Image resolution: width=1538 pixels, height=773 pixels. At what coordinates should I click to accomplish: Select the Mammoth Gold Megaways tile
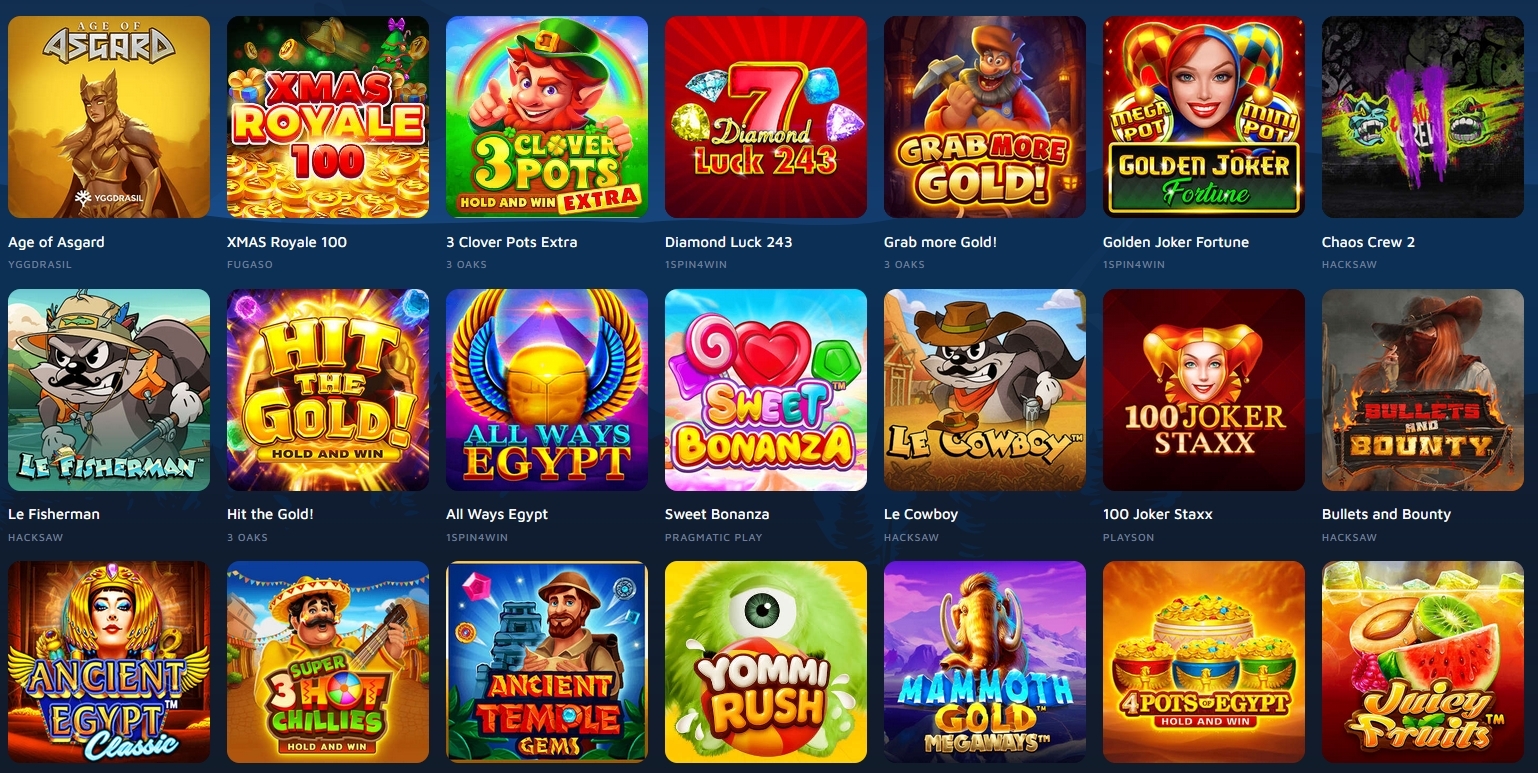click(x=985, y=662)
